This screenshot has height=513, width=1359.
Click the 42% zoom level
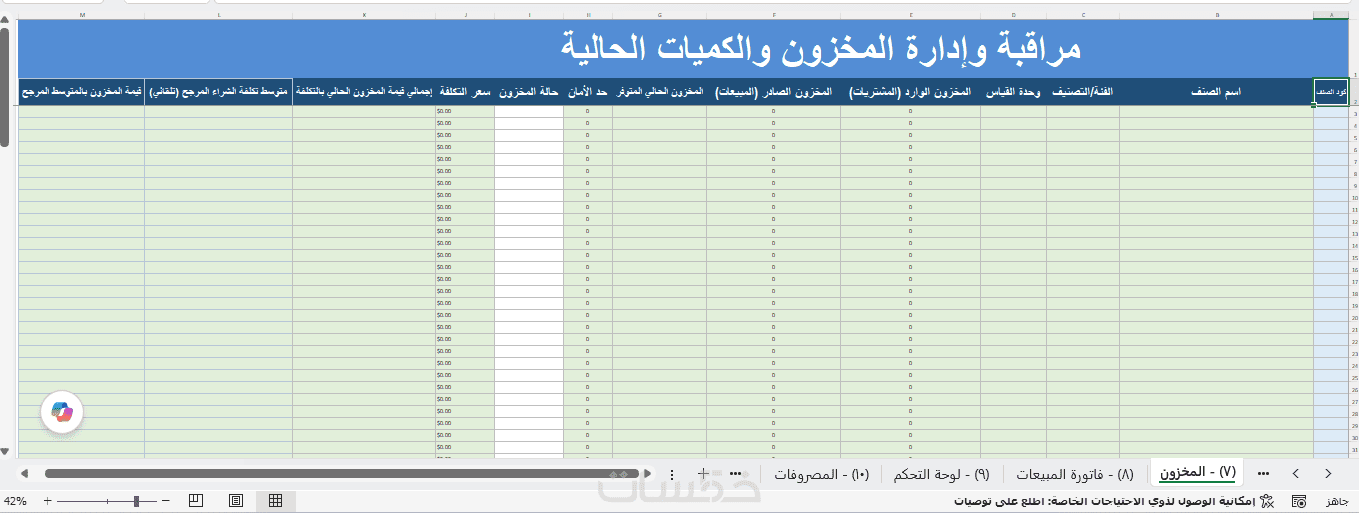[x=15, y=500]
